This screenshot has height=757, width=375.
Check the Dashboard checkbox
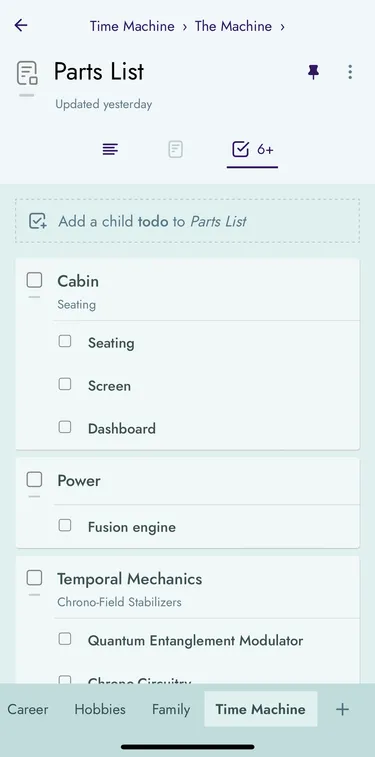65,427
